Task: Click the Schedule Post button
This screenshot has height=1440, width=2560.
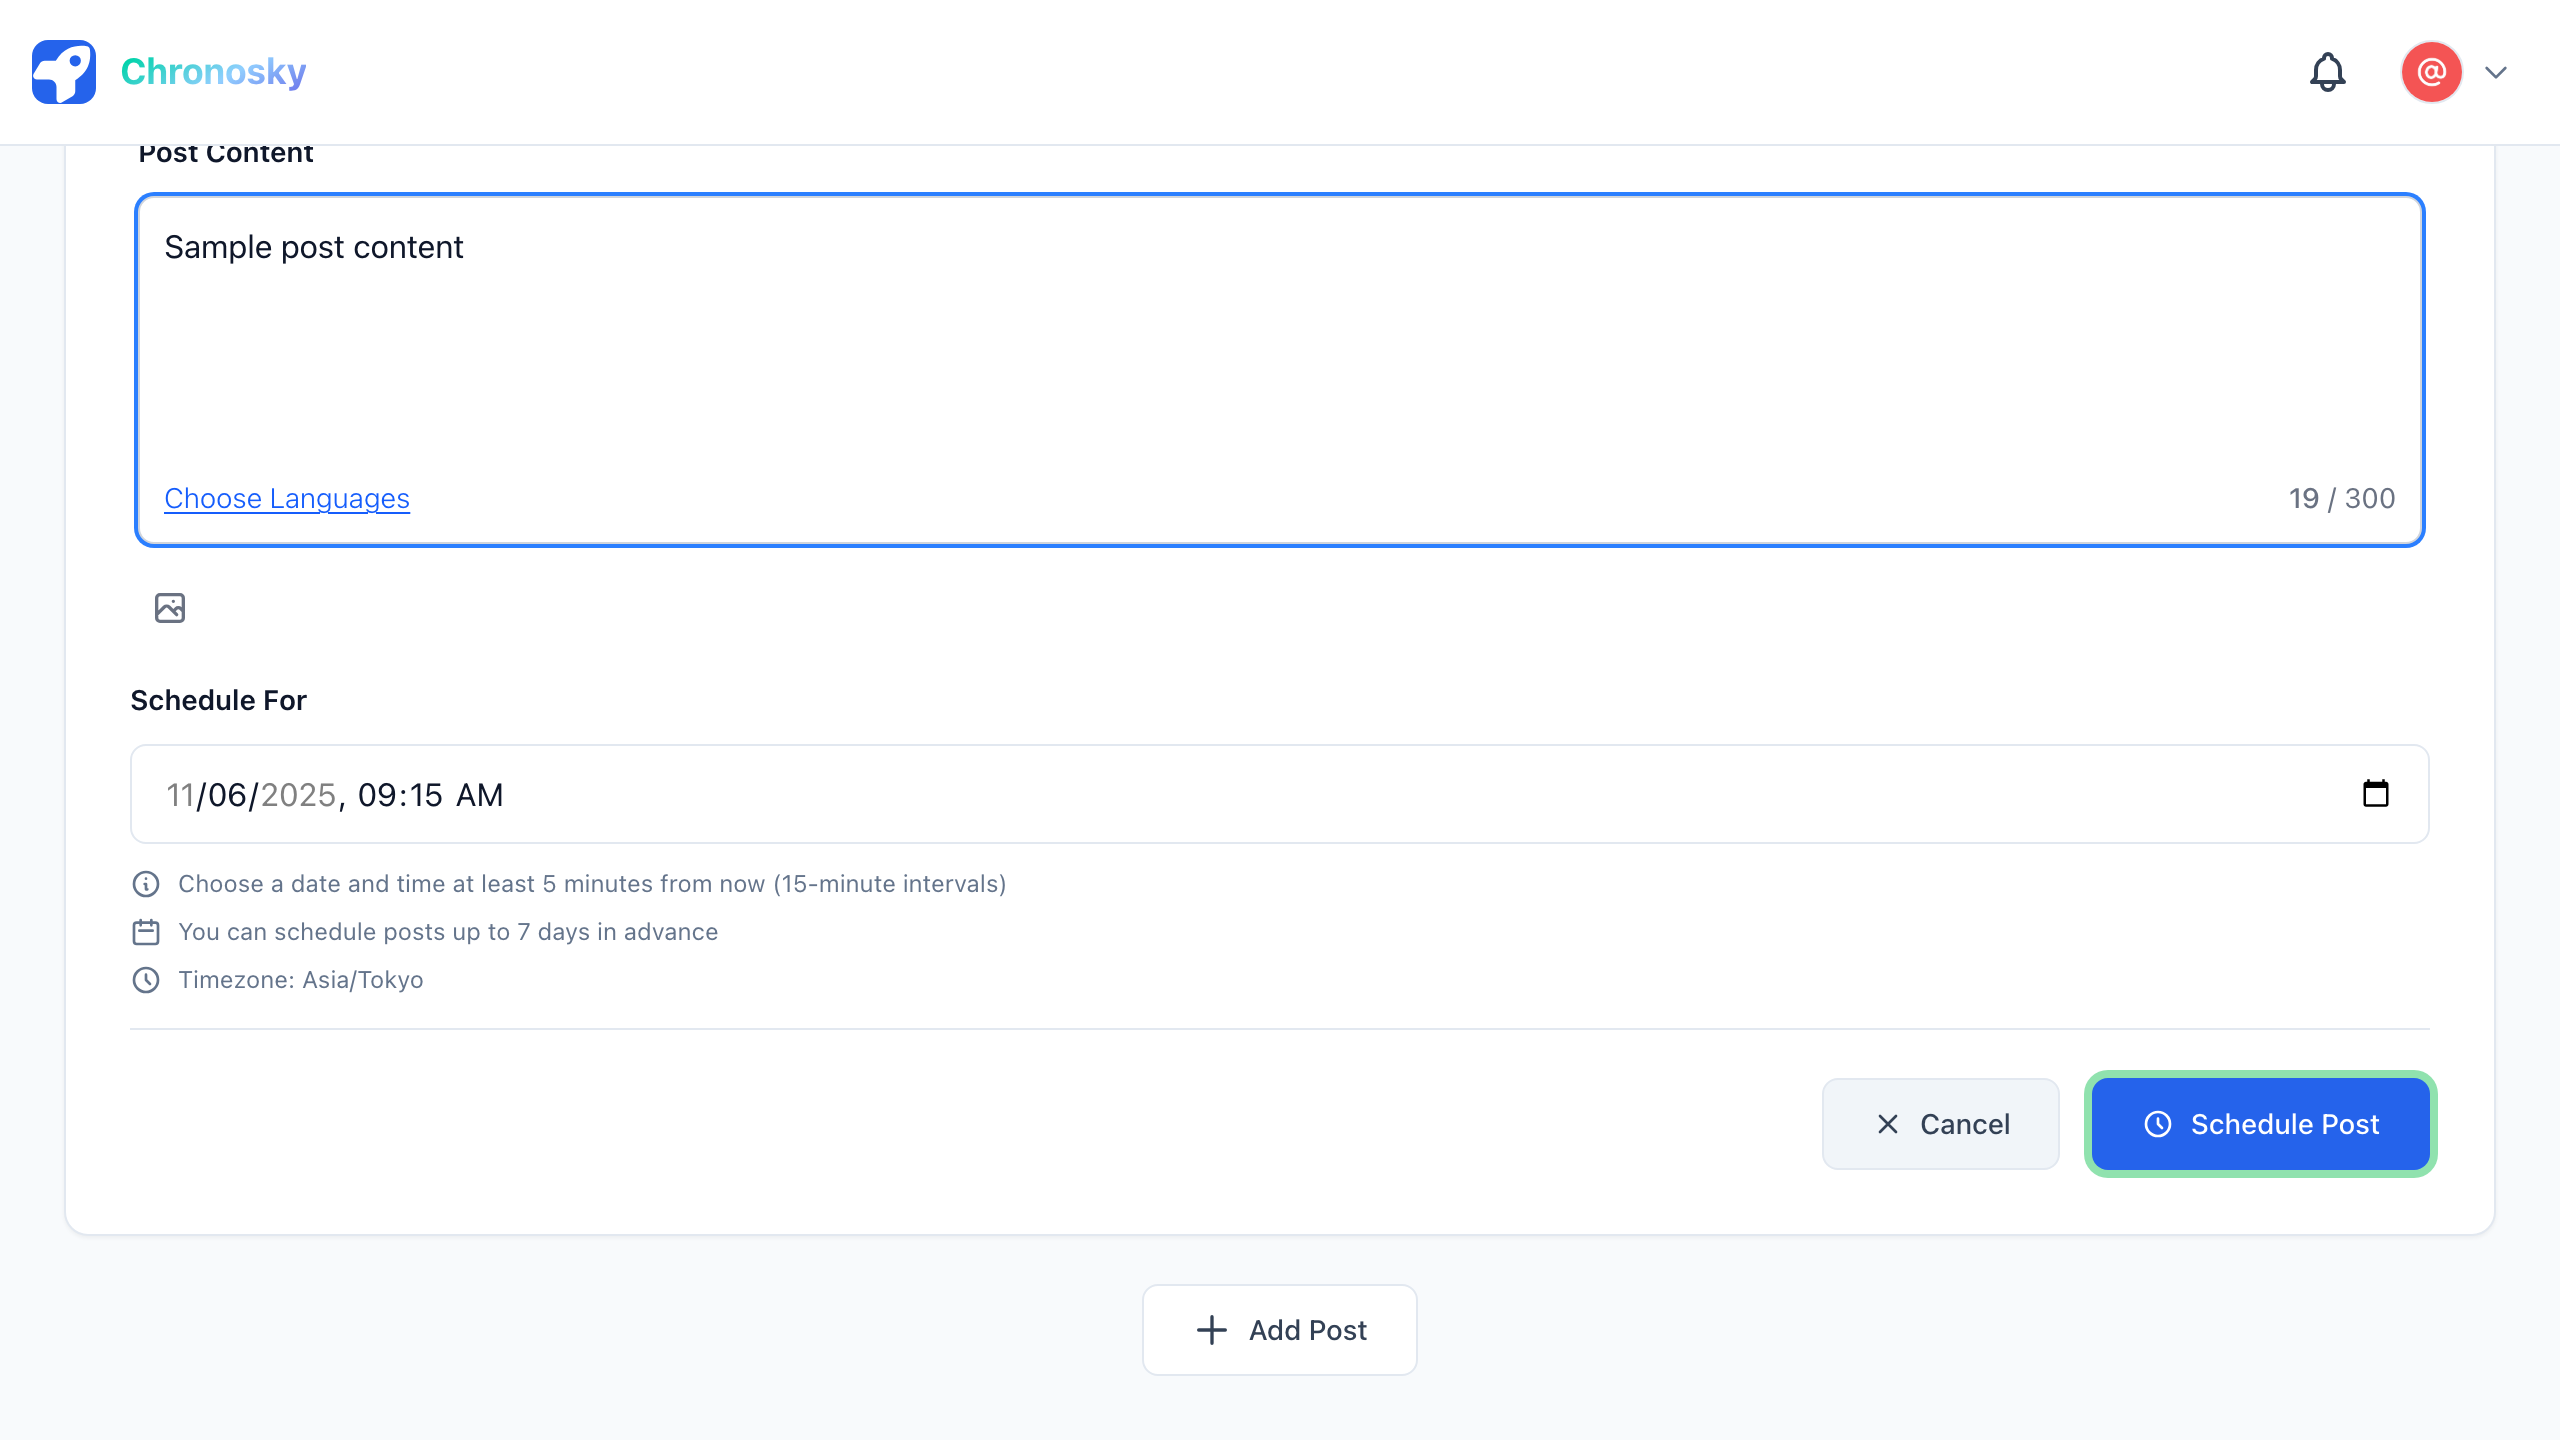Action: pos(2260,1124)
